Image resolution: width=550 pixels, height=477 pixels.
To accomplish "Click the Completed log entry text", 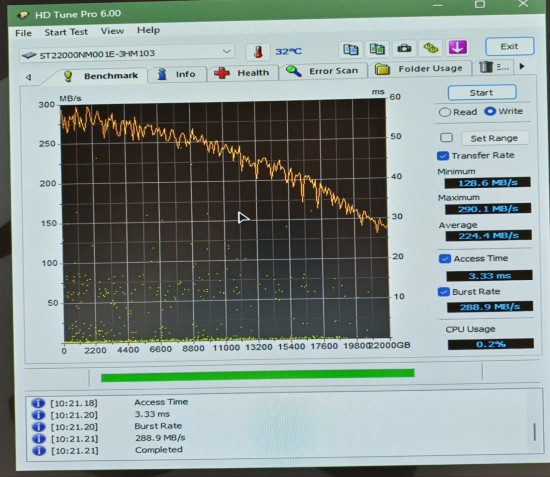I will tap(159, 450).
